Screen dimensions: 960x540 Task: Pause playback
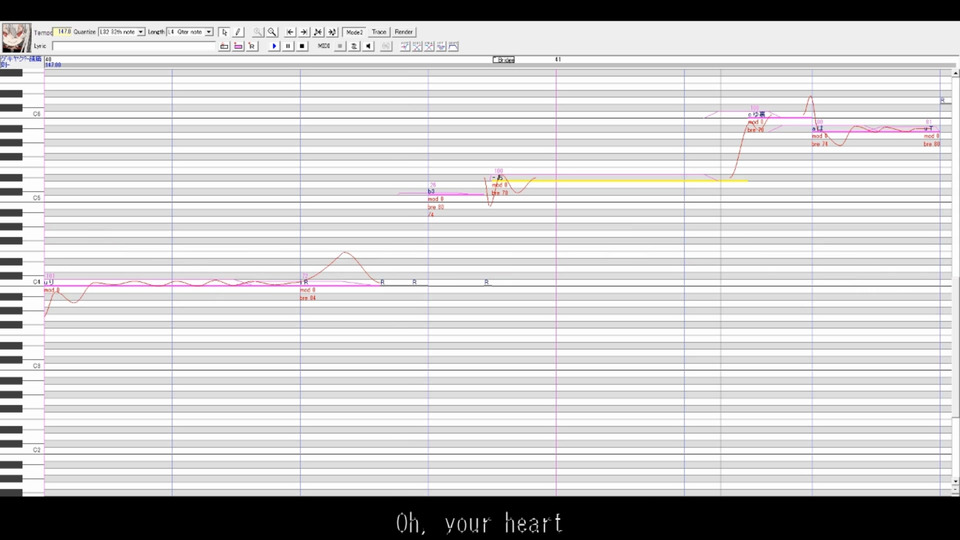(x=288, y=46)
